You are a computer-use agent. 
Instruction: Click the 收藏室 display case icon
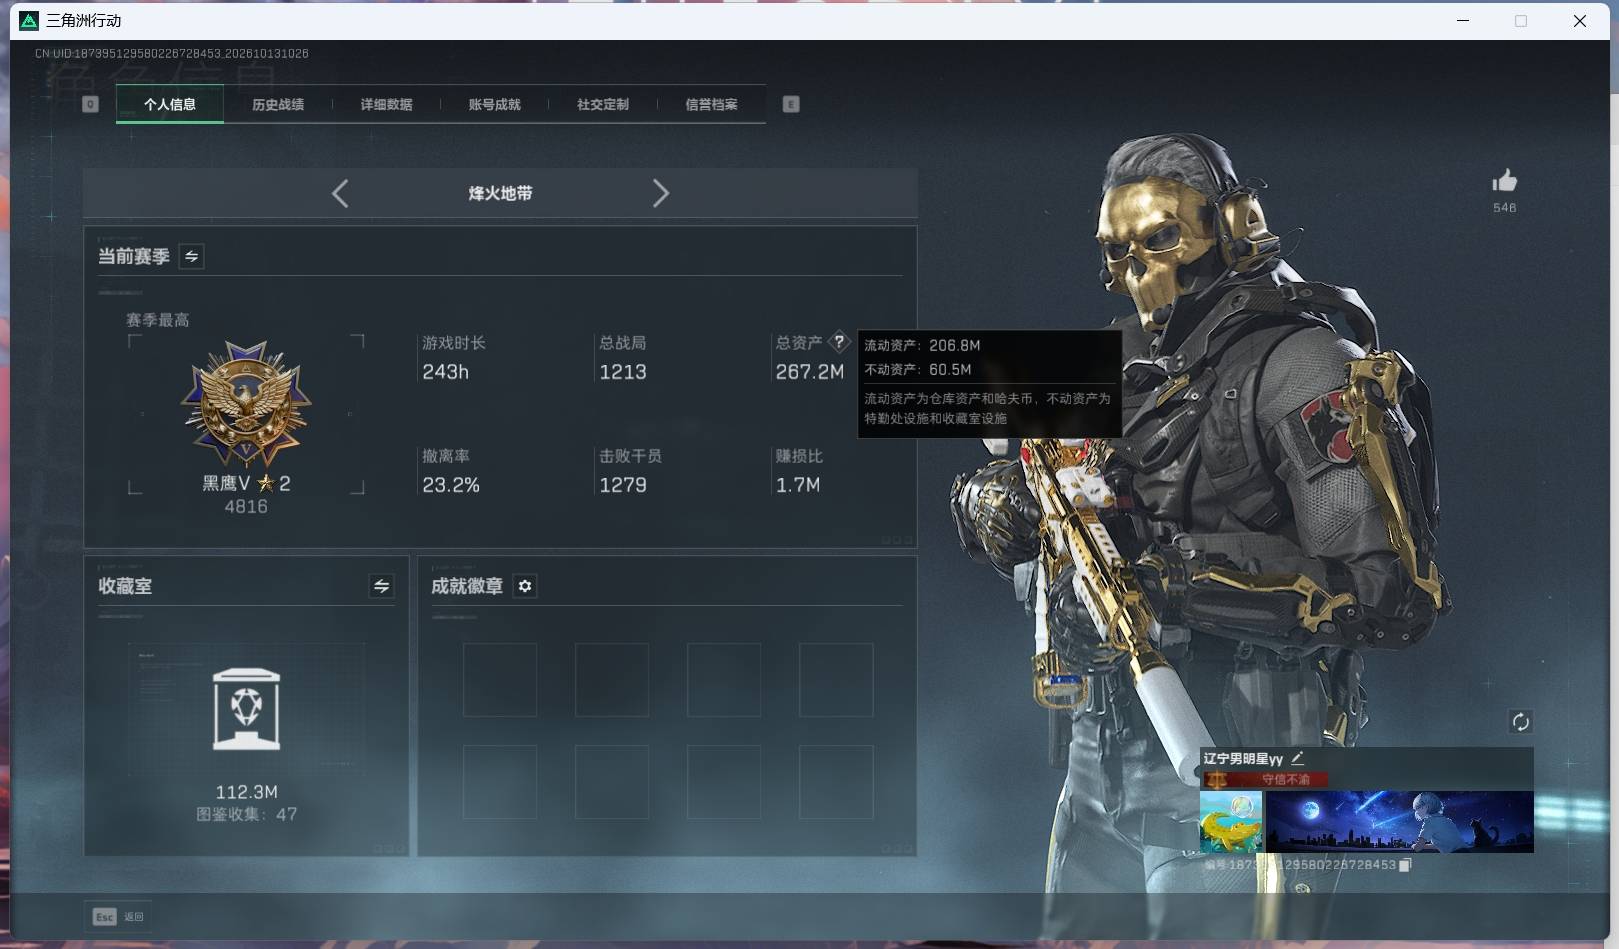click(x=246, y=709)
